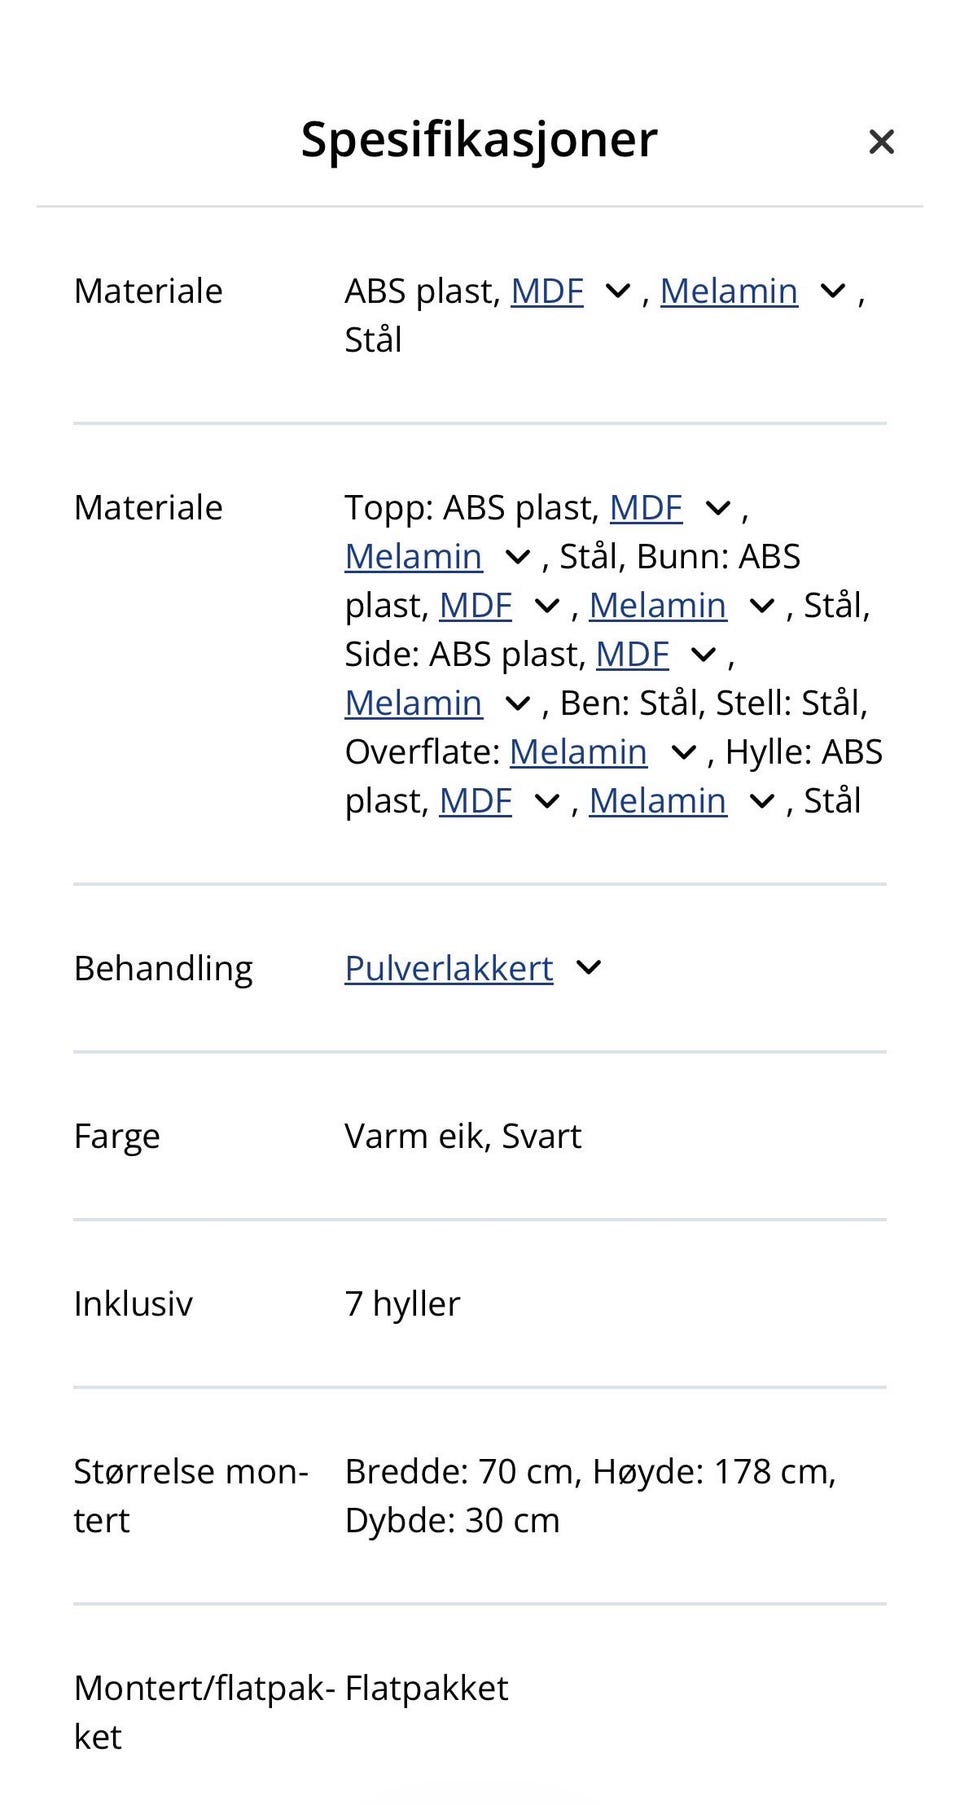This screenshot has width=960, height=1805.
Task: Open the Melamin link after "Overflate:"
Action: (x=578, y=751)
